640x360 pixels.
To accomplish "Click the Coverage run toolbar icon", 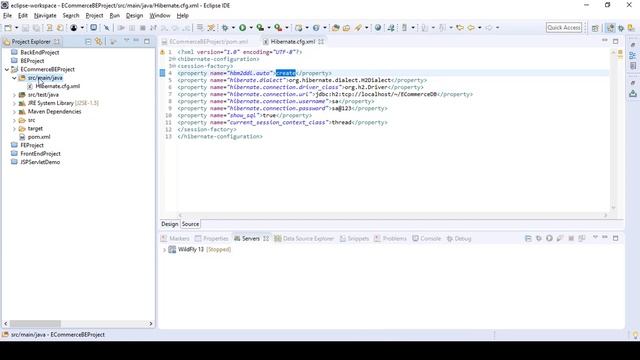I will point(260,28).
